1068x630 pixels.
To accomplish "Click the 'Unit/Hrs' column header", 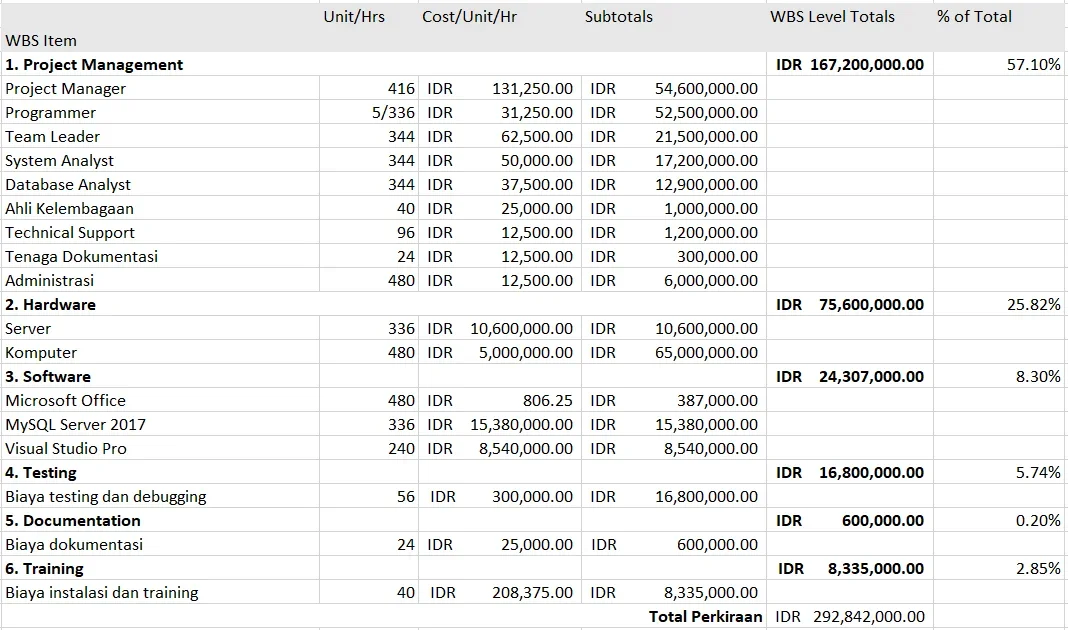I will pyautogui.click(x=354, y=16).
